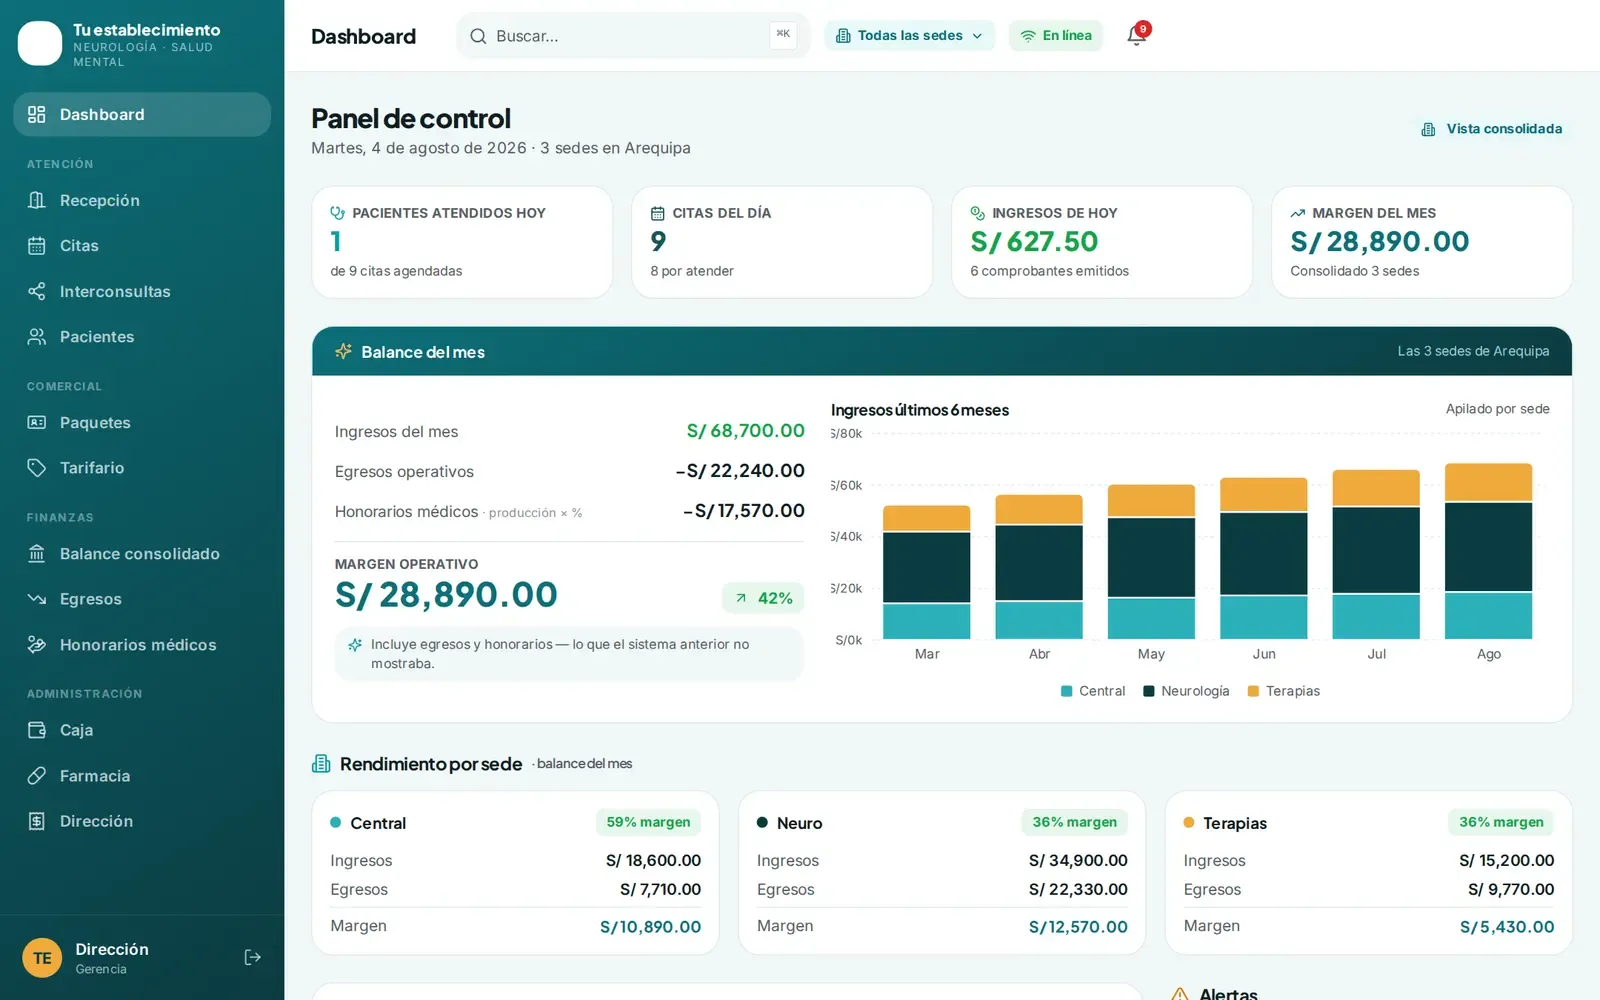The width and height of the screenshot is (1600, 1000).
Task: Click Terapias margin S/5,430.00
Action: 1507,927
